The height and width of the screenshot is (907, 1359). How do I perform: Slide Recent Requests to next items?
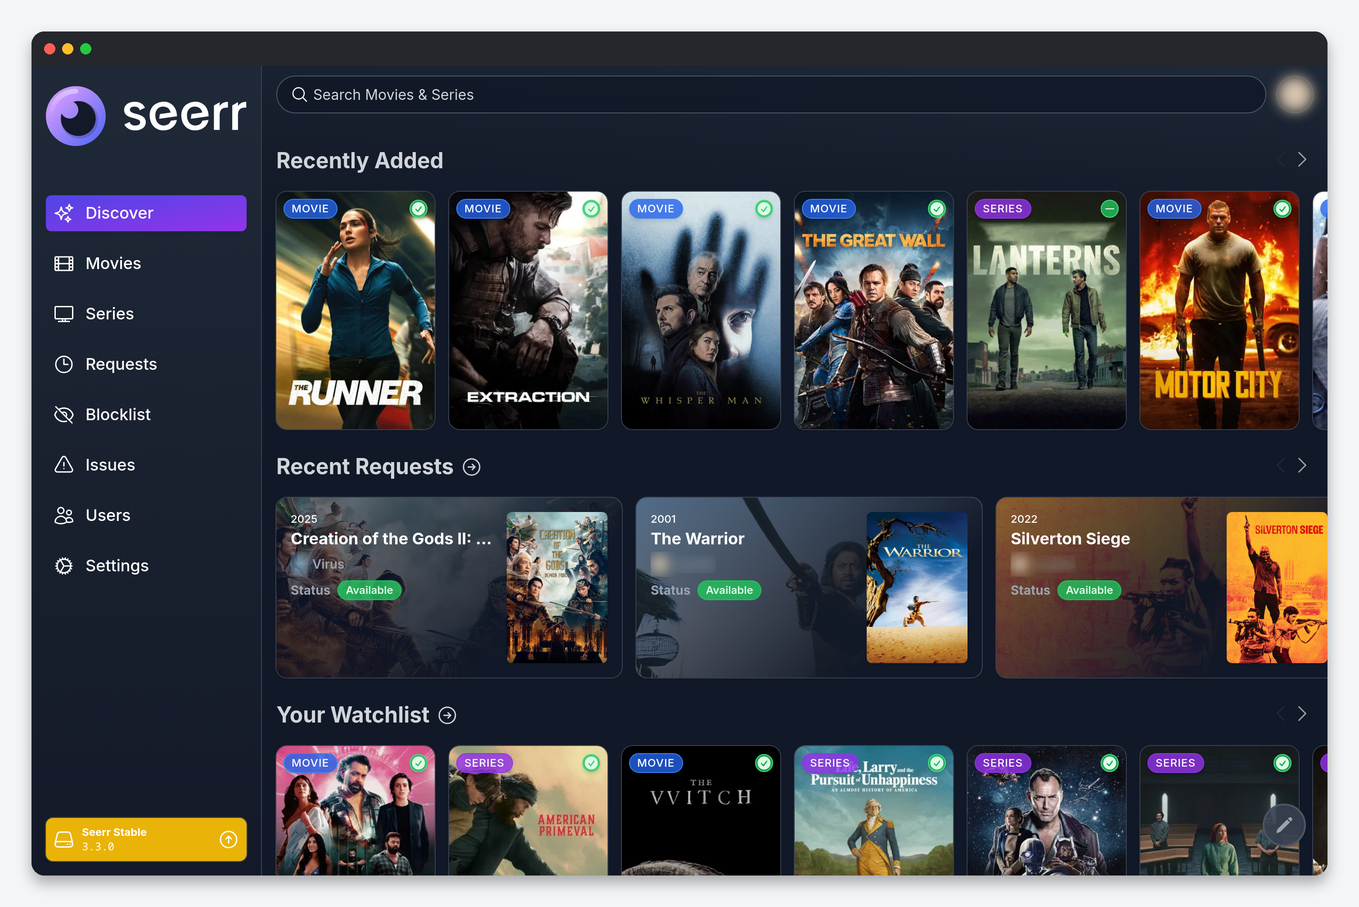(1302, 466)
